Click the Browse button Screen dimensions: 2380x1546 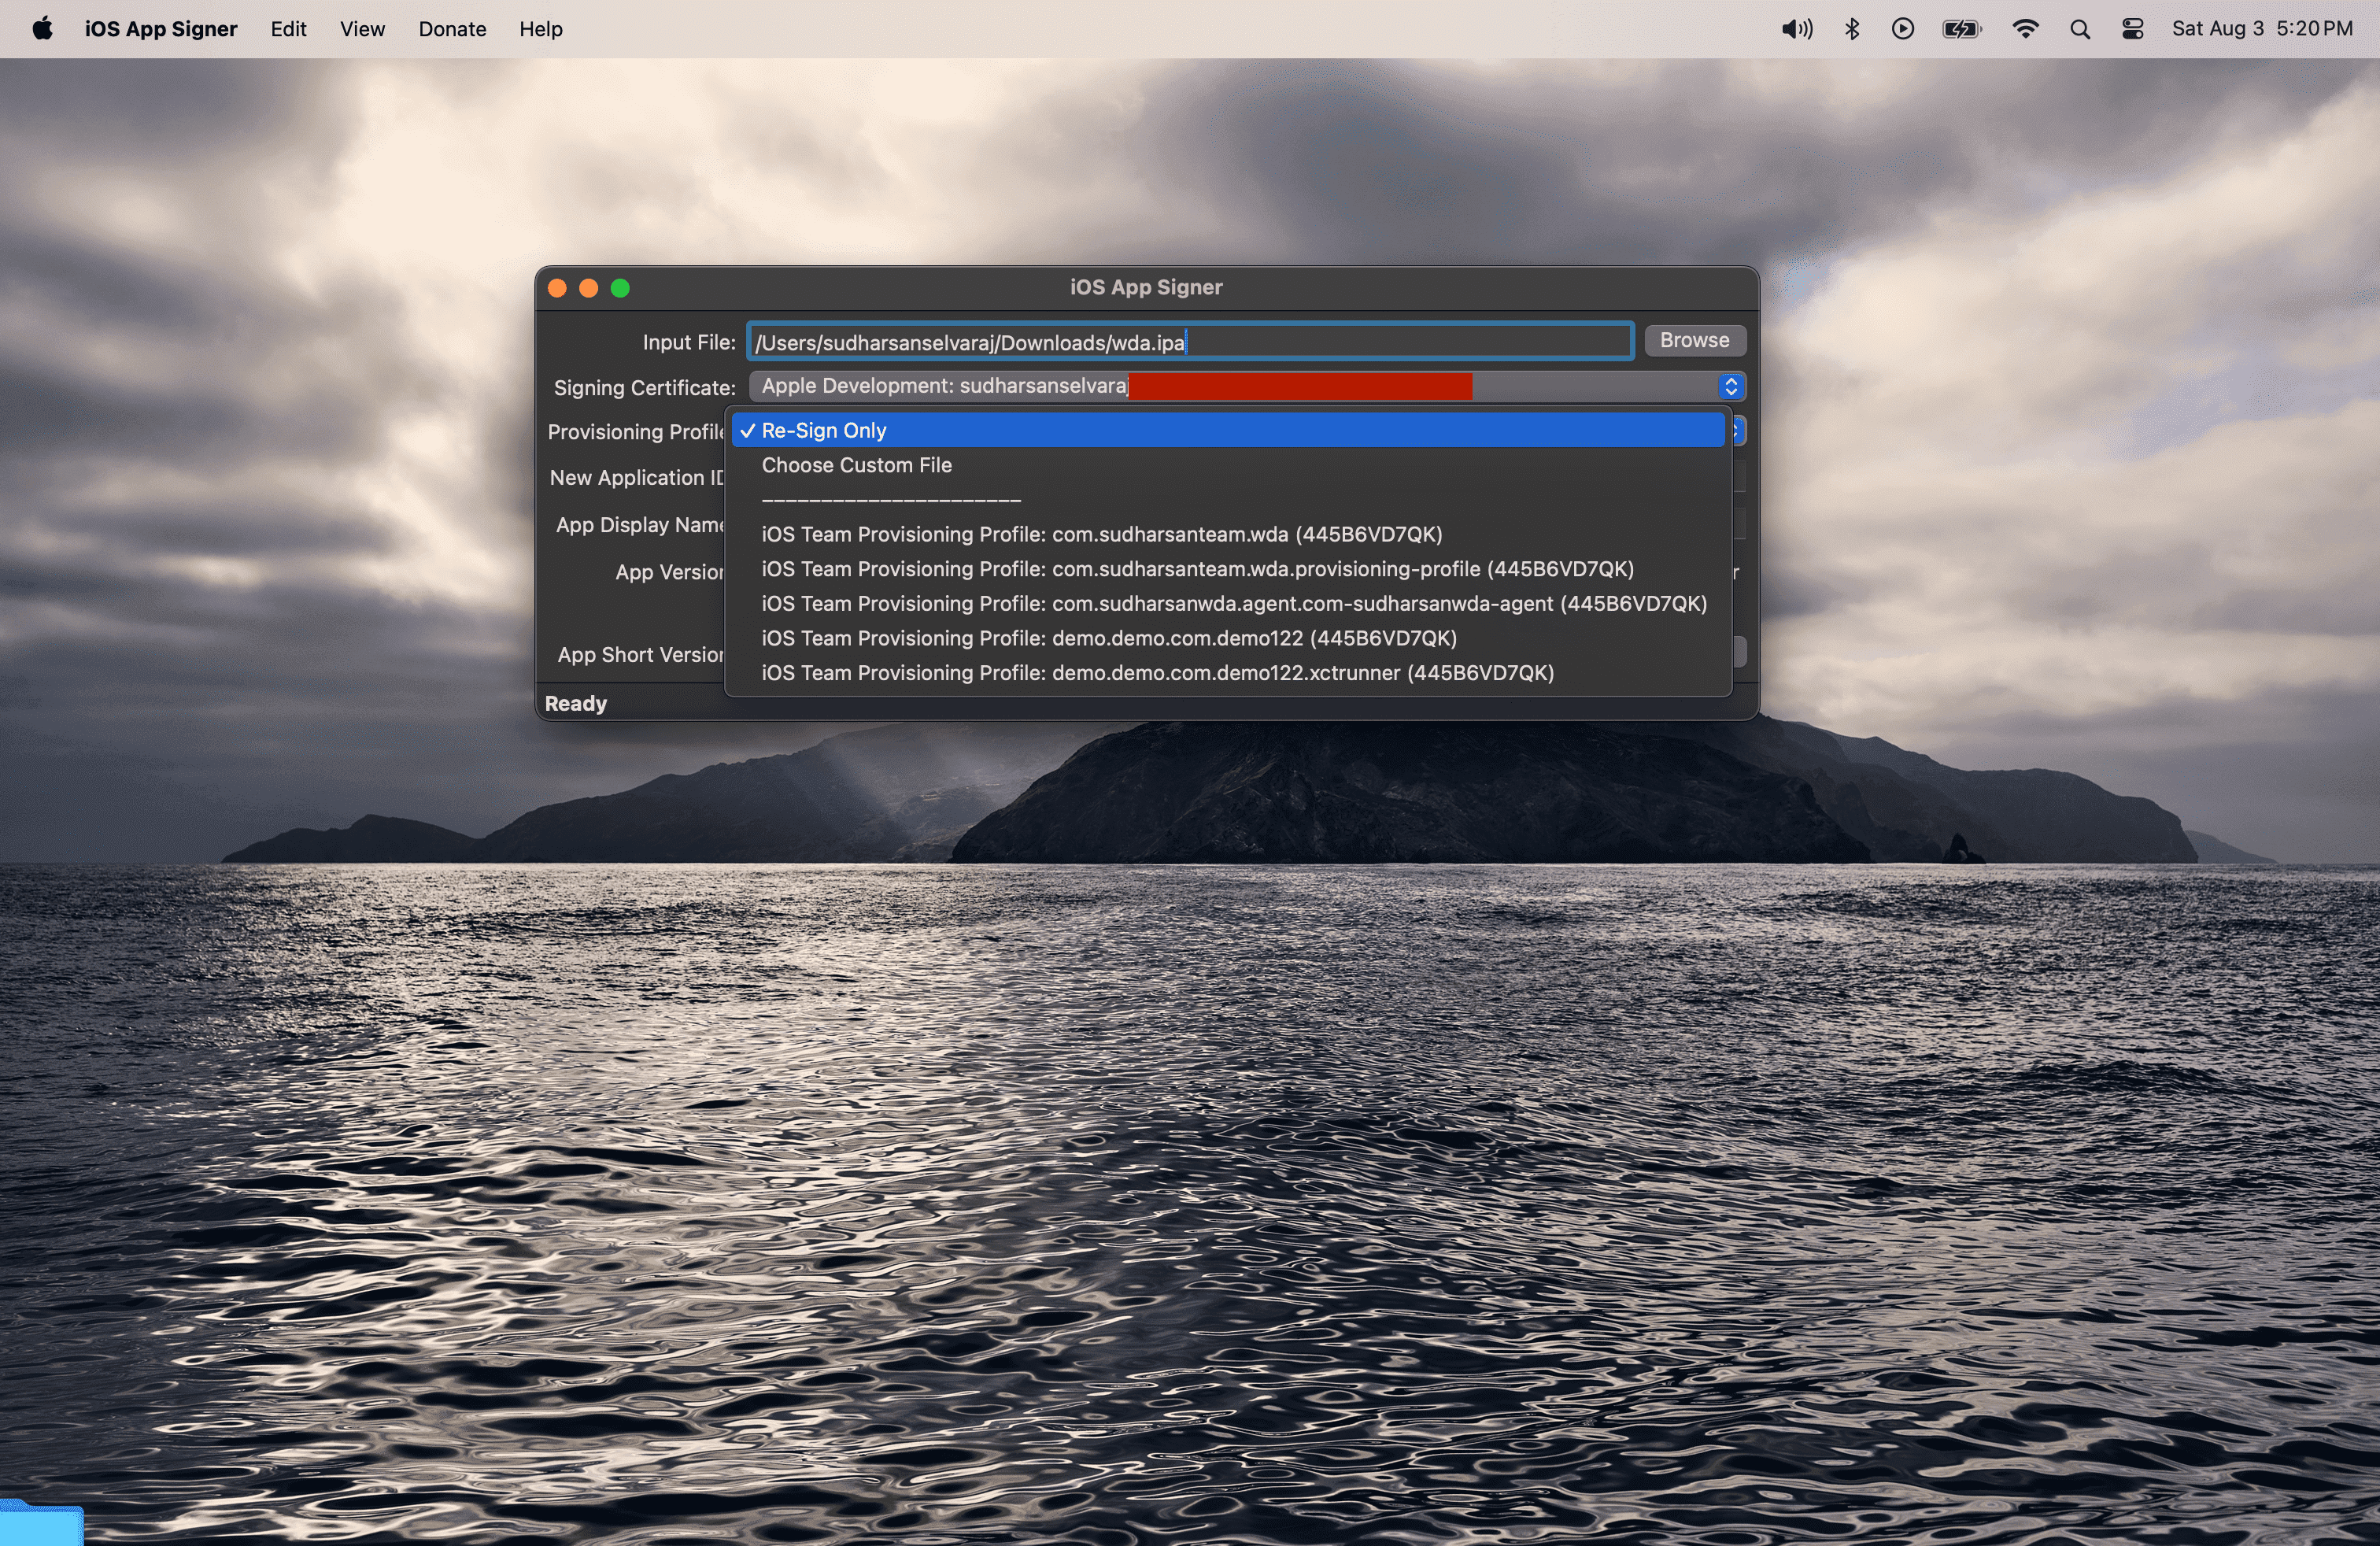click(1694, 340)
